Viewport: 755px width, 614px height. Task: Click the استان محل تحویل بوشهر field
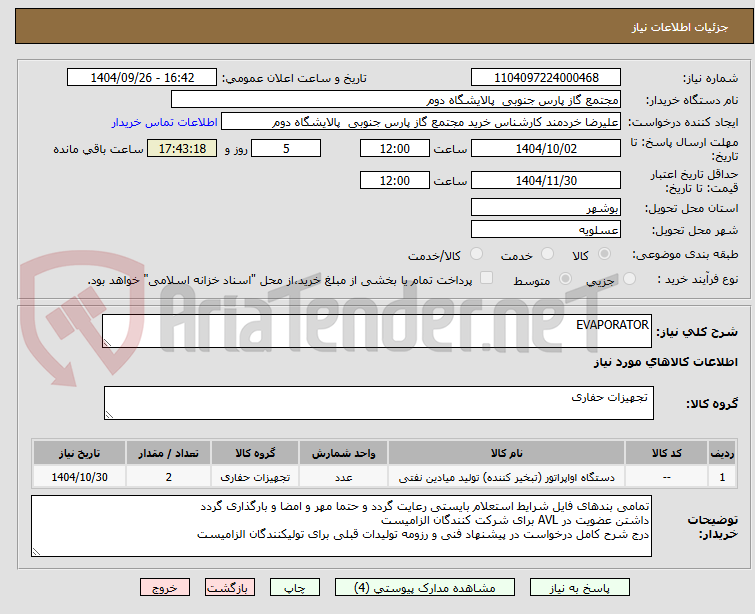click(546, 208)
